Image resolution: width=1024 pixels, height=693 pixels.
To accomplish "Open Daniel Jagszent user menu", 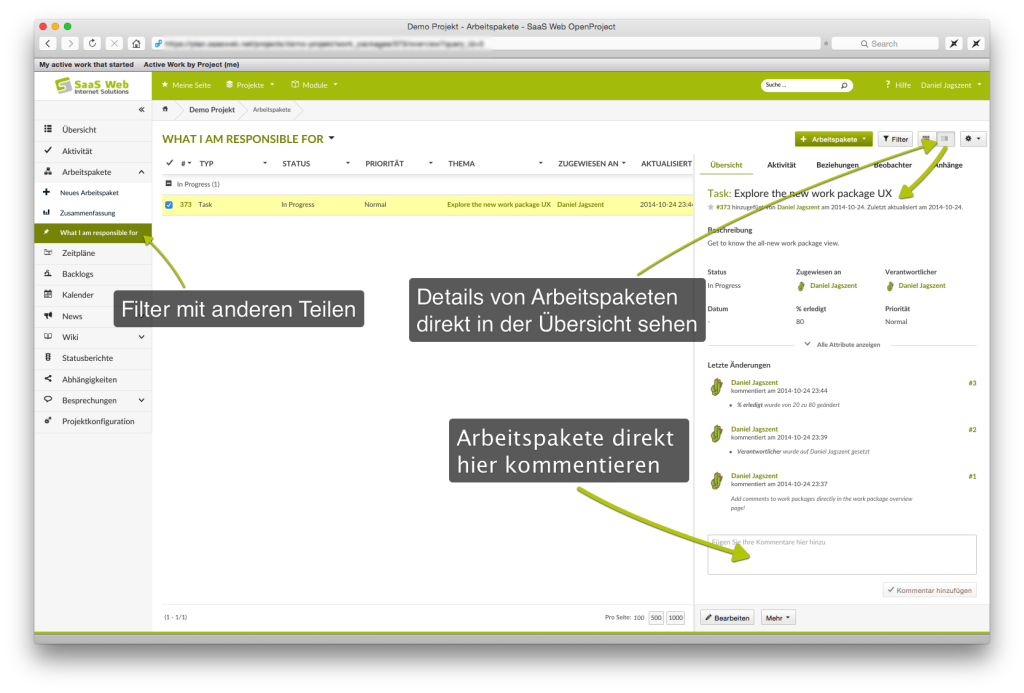I will coord(951,85).
